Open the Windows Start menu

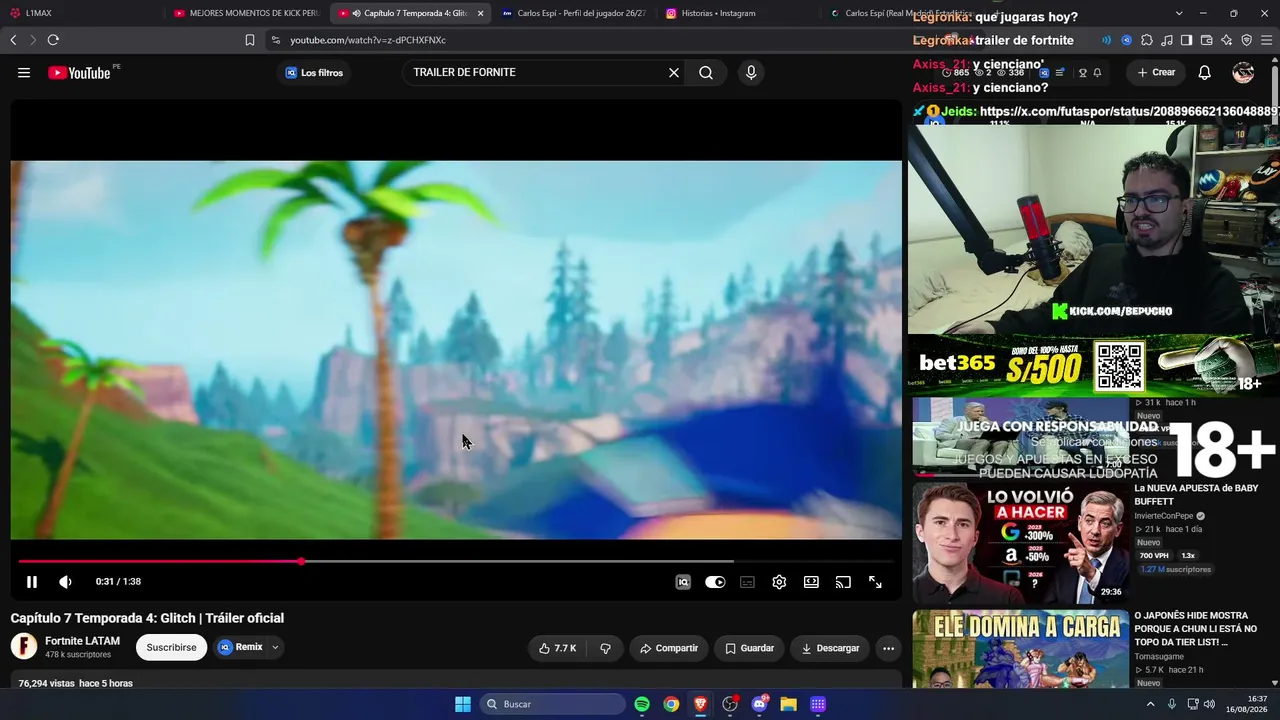(463, 704)
